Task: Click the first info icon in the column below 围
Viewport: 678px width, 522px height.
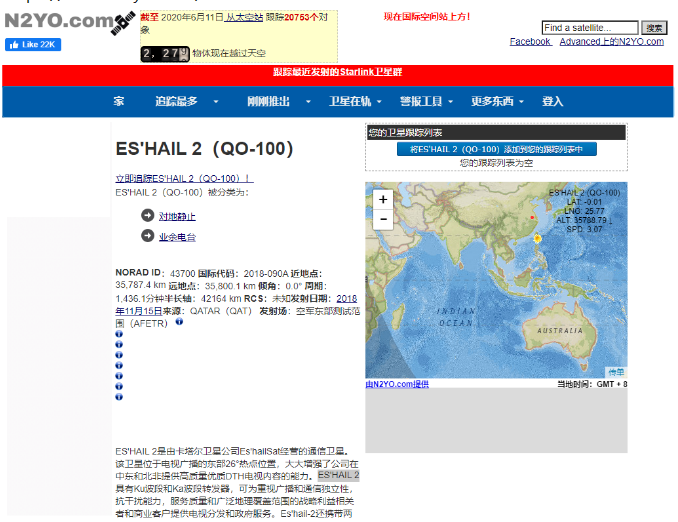Action: click(119, 334)
